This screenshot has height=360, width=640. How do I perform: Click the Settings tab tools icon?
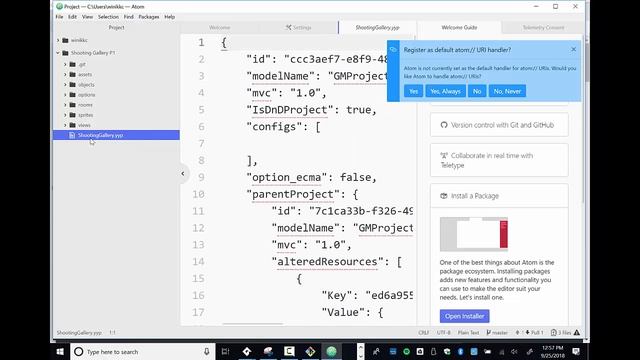(x=289, y=27)
